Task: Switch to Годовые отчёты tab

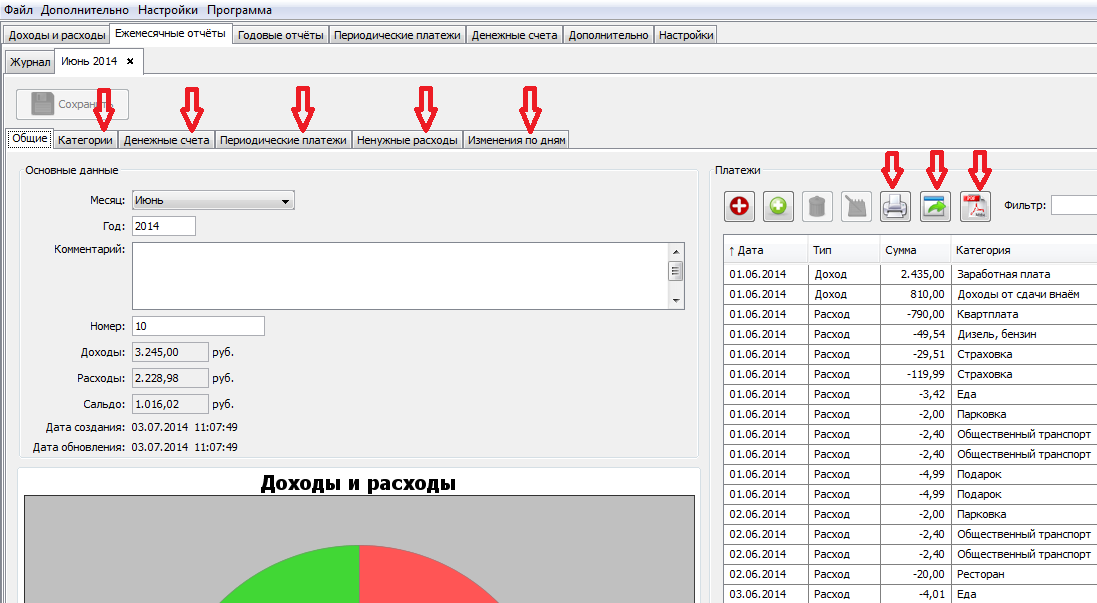Action: (281, 35)
